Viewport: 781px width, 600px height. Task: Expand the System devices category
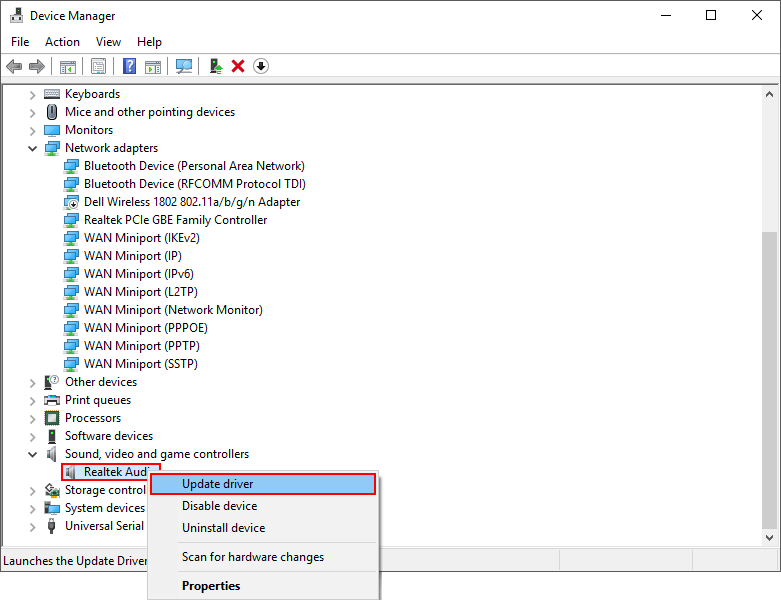[32, 509]
